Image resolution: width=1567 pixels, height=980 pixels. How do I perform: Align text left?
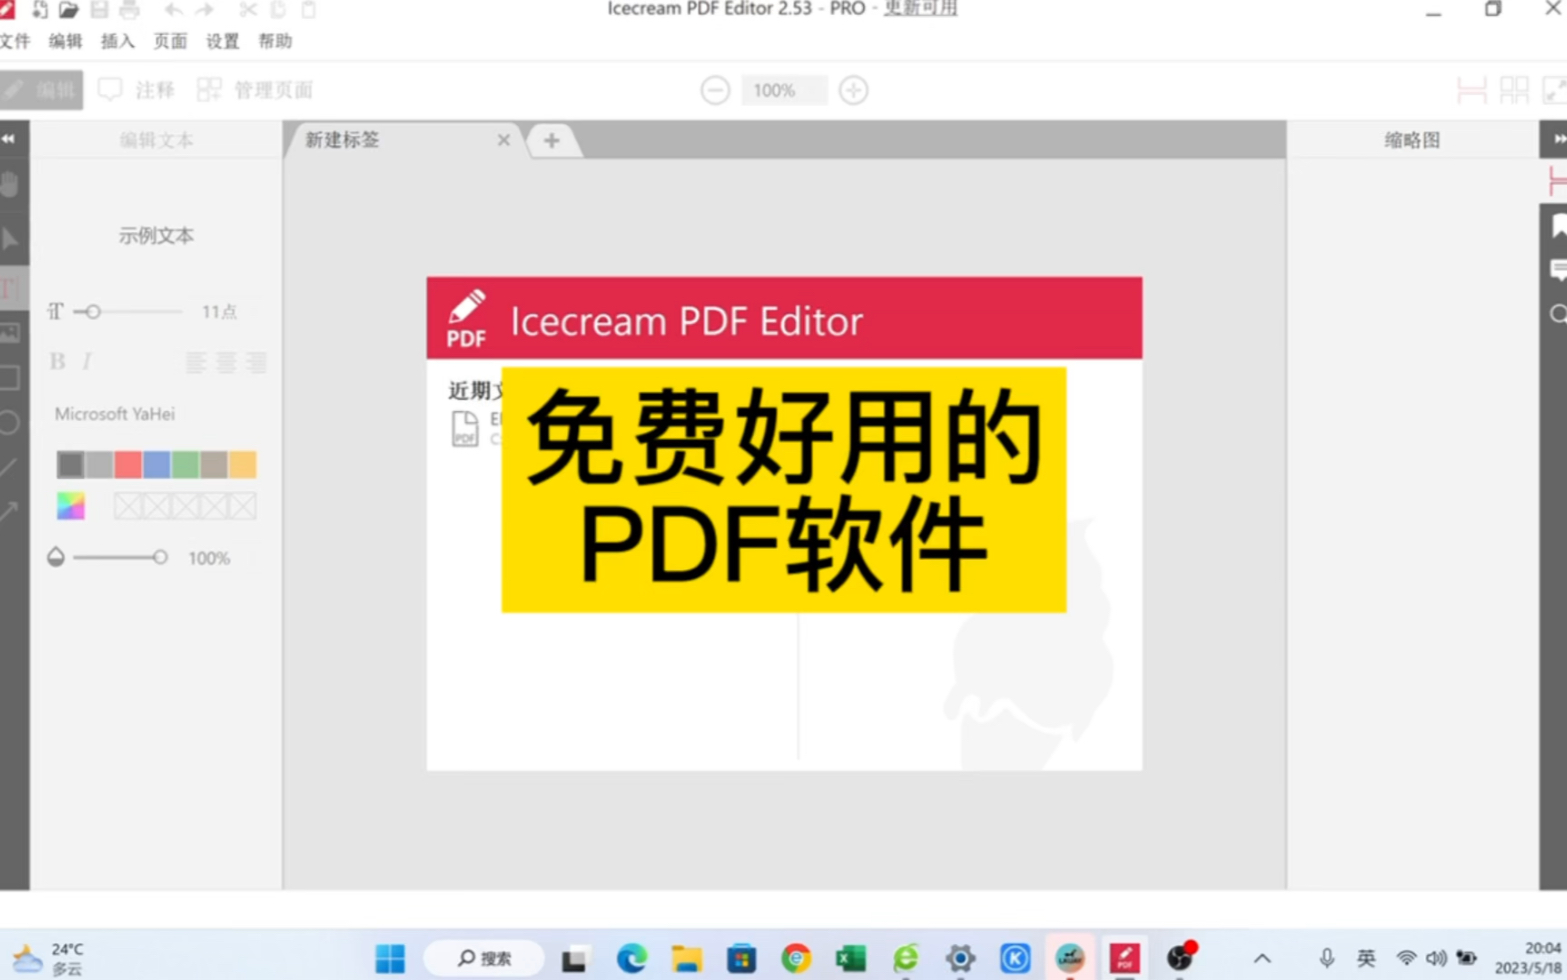click(195, 362)
